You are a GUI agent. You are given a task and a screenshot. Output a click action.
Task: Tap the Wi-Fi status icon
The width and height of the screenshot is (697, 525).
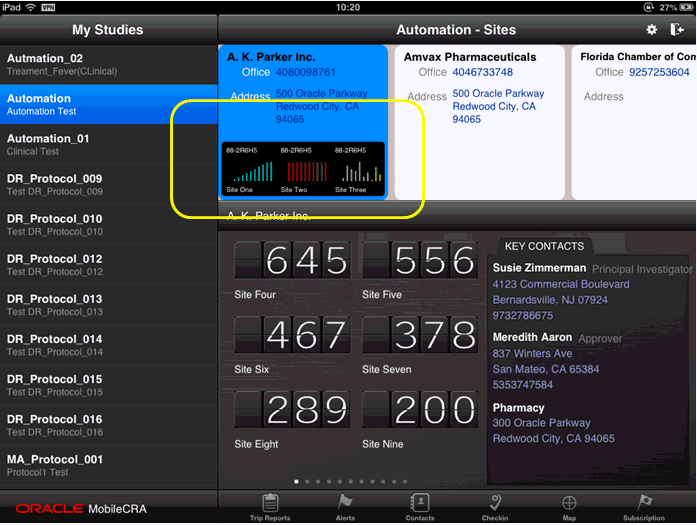(x=31, y=7)
